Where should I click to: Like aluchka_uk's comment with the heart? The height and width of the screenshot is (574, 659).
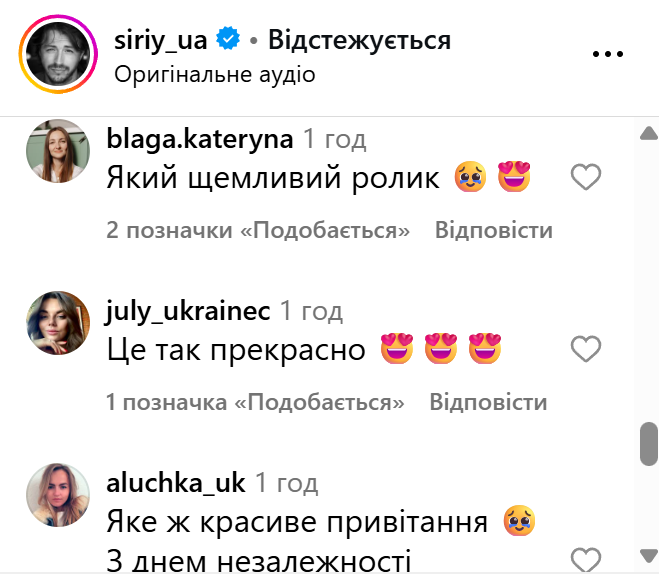point(586,561)
